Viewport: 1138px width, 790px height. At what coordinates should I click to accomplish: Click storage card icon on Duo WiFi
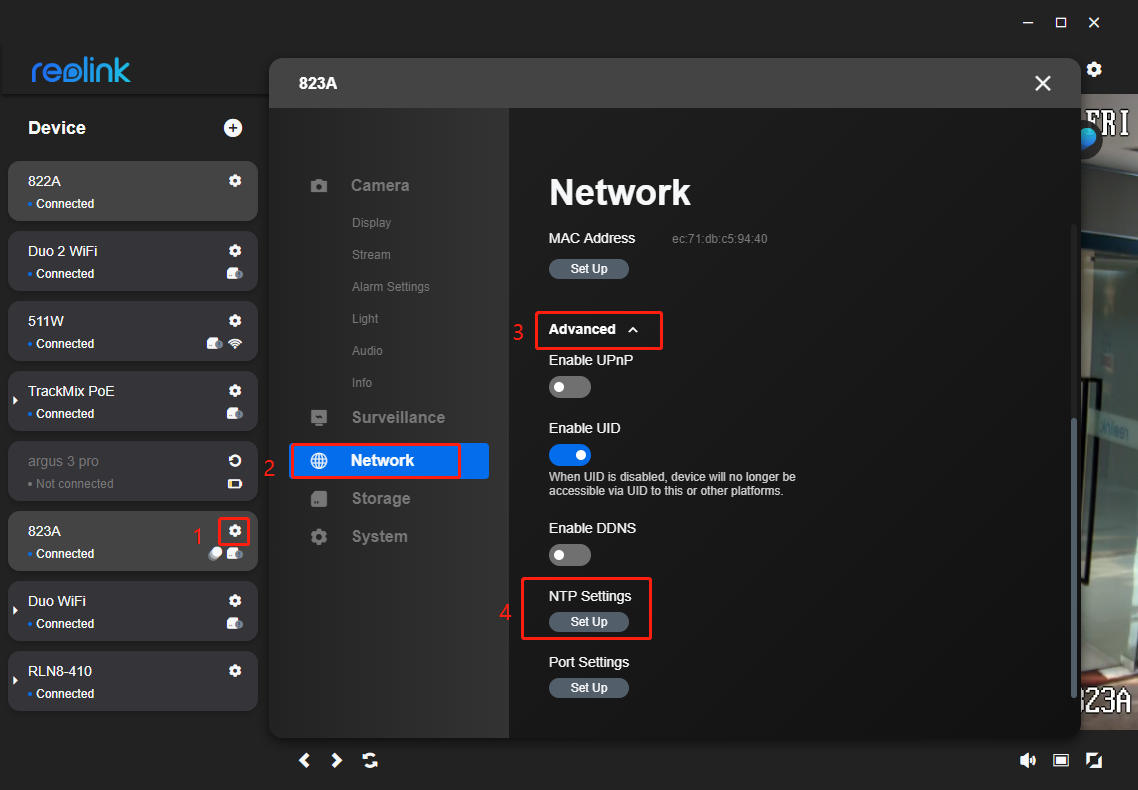(234, 623)
